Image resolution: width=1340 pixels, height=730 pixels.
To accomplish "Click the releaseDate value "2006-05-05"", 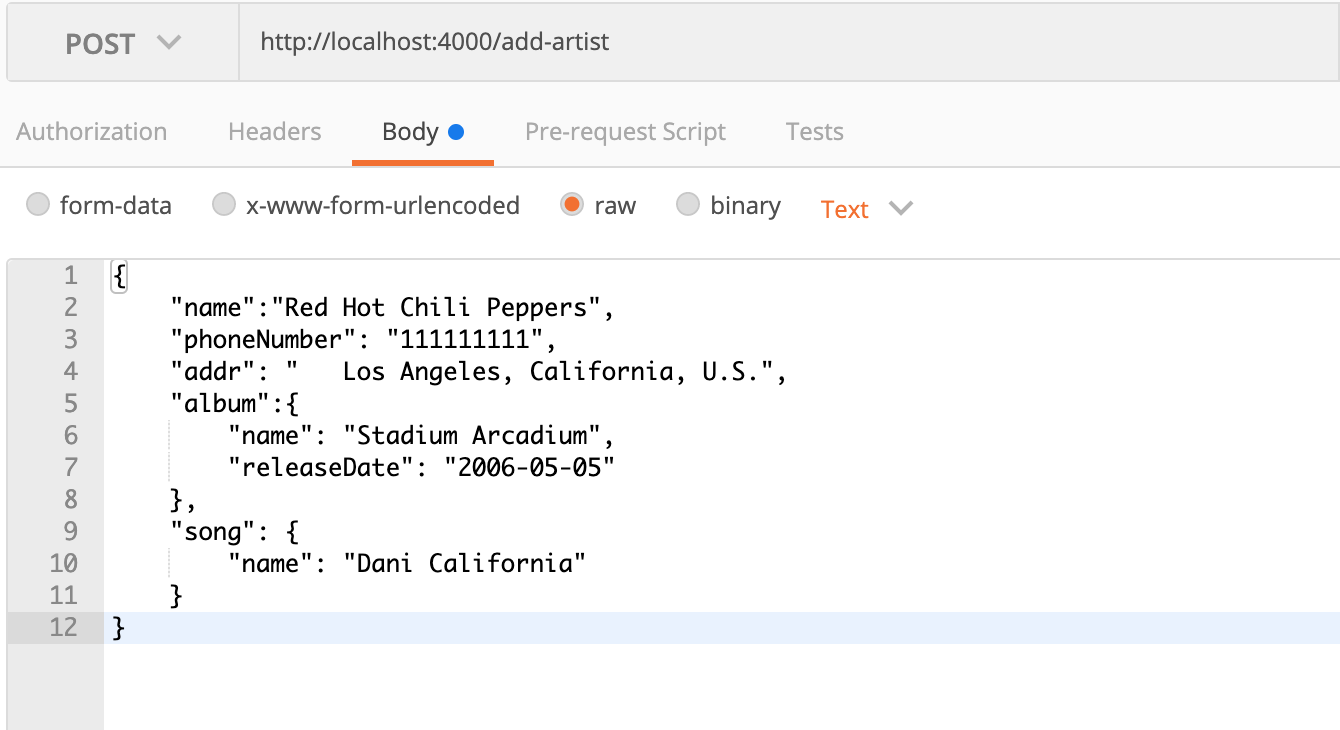I will [x=530, y=467].
